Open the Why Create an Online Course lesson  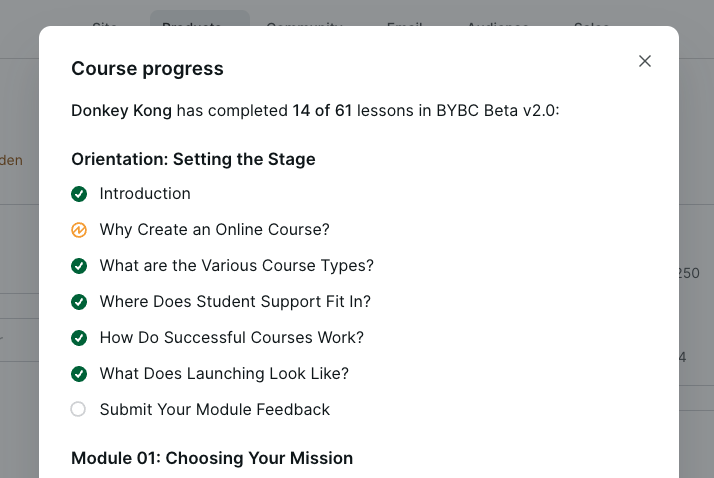coord(214,230)
